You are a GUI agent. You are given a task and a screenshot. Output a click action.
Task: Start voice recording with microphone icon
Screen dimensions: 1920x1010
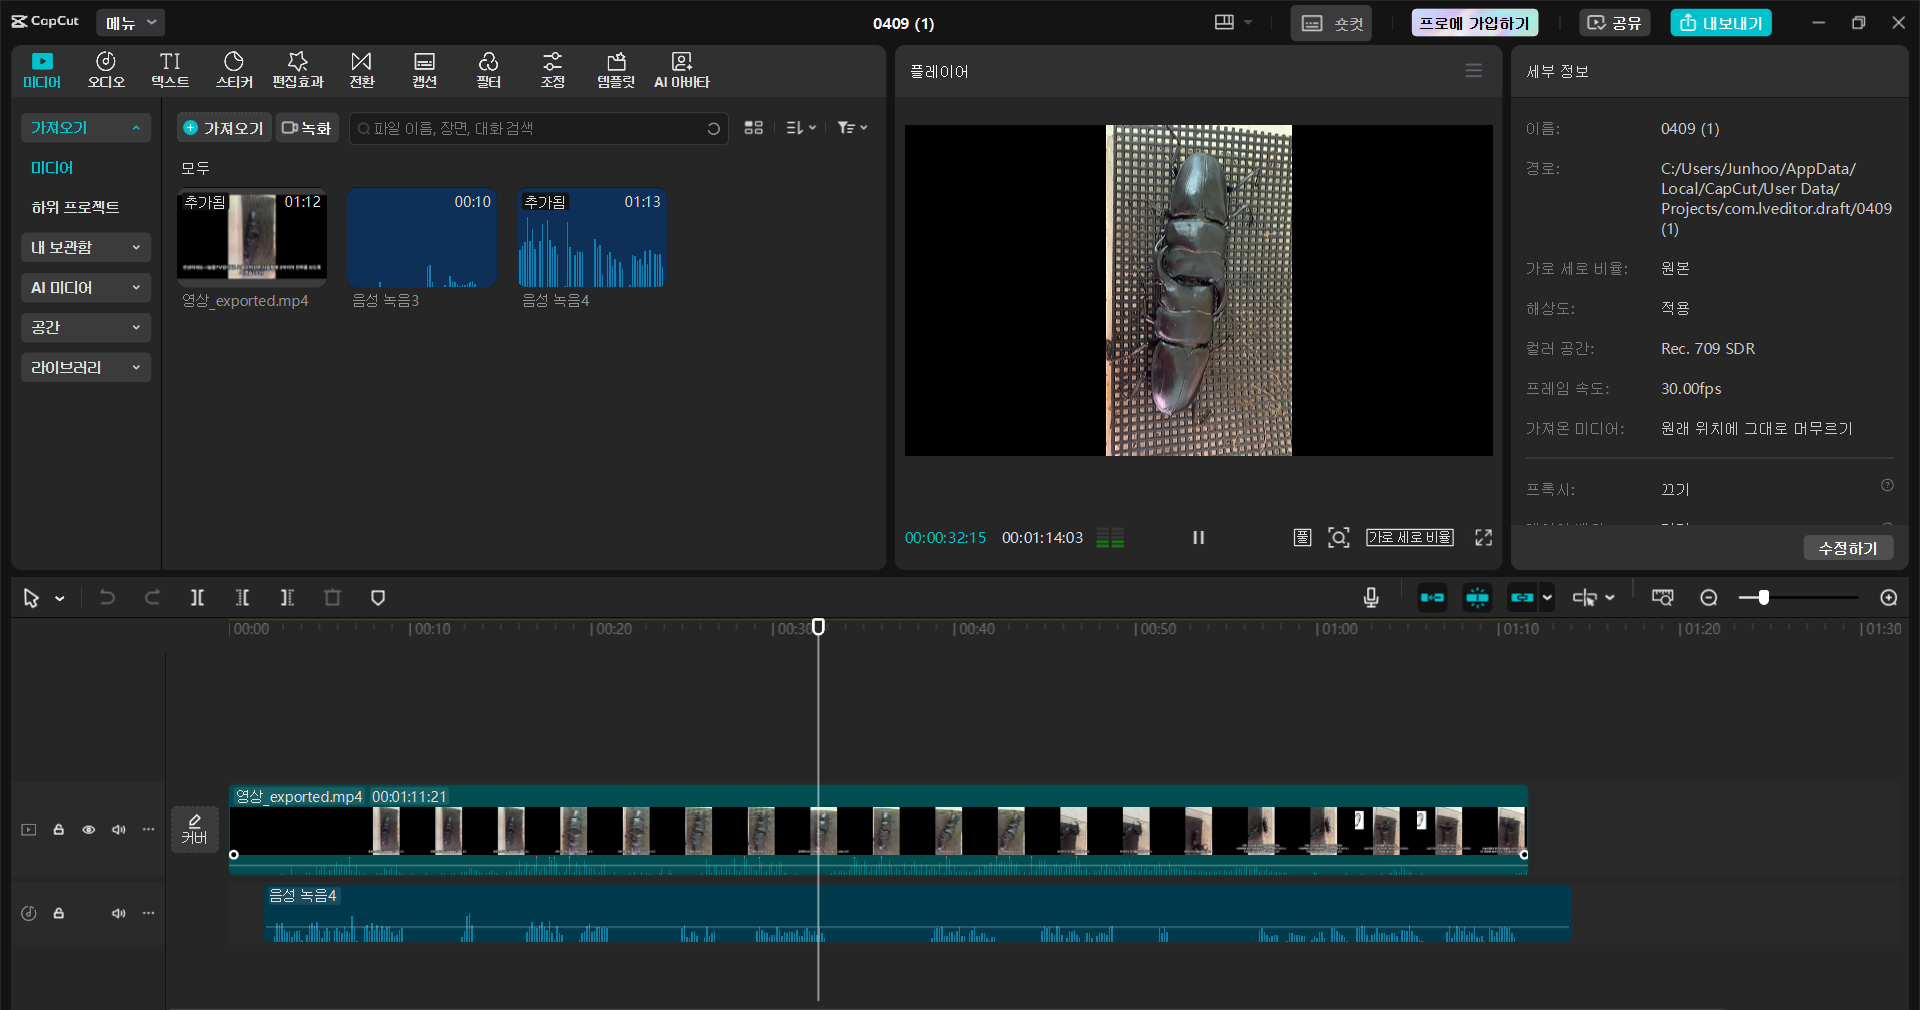[x=1371, y=598]
